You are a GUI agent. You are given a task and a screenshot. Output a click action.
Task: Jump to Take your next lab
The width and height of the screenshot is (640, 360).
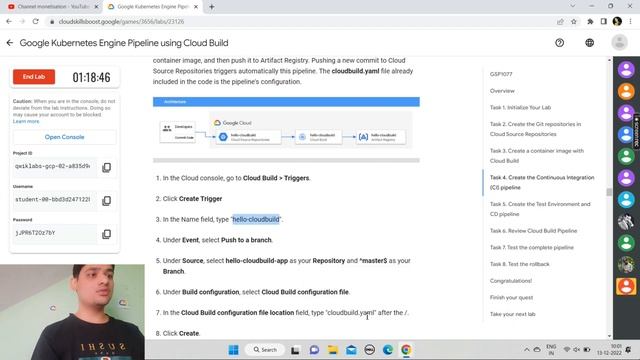point(513,314)
